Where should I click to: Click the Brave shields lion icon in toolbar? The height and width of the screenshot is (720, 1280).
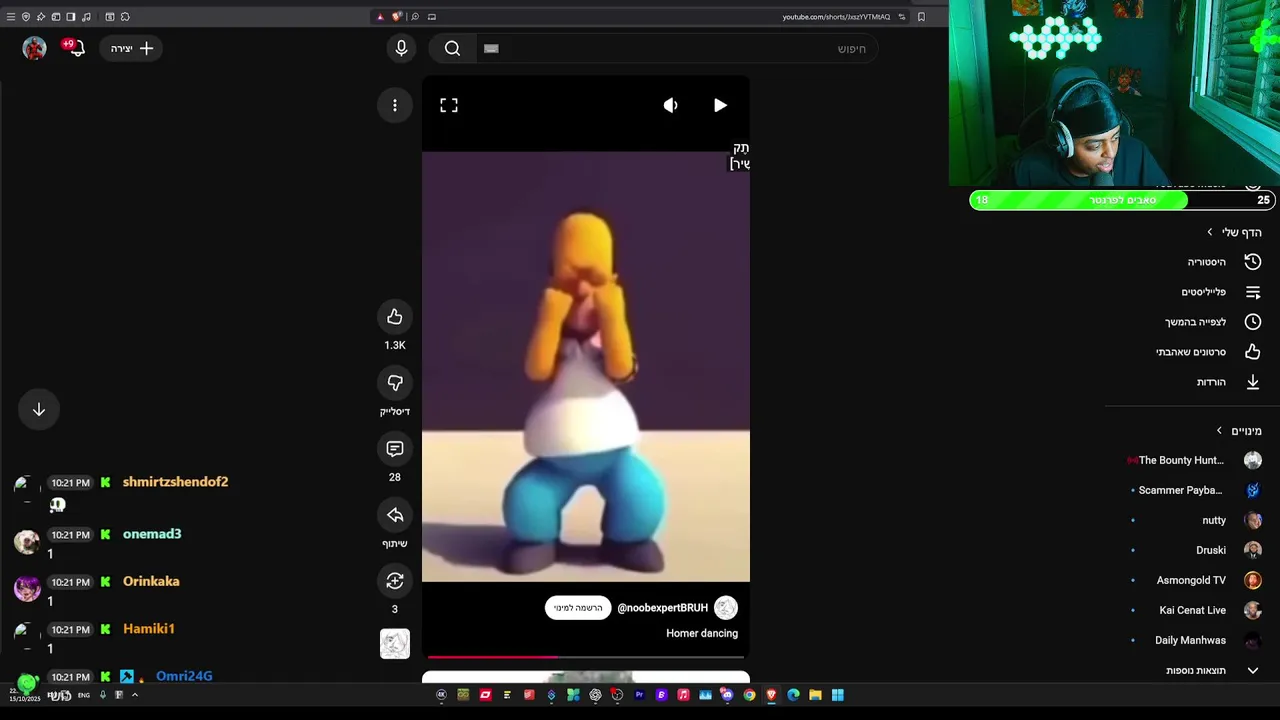tap(397, 16)
